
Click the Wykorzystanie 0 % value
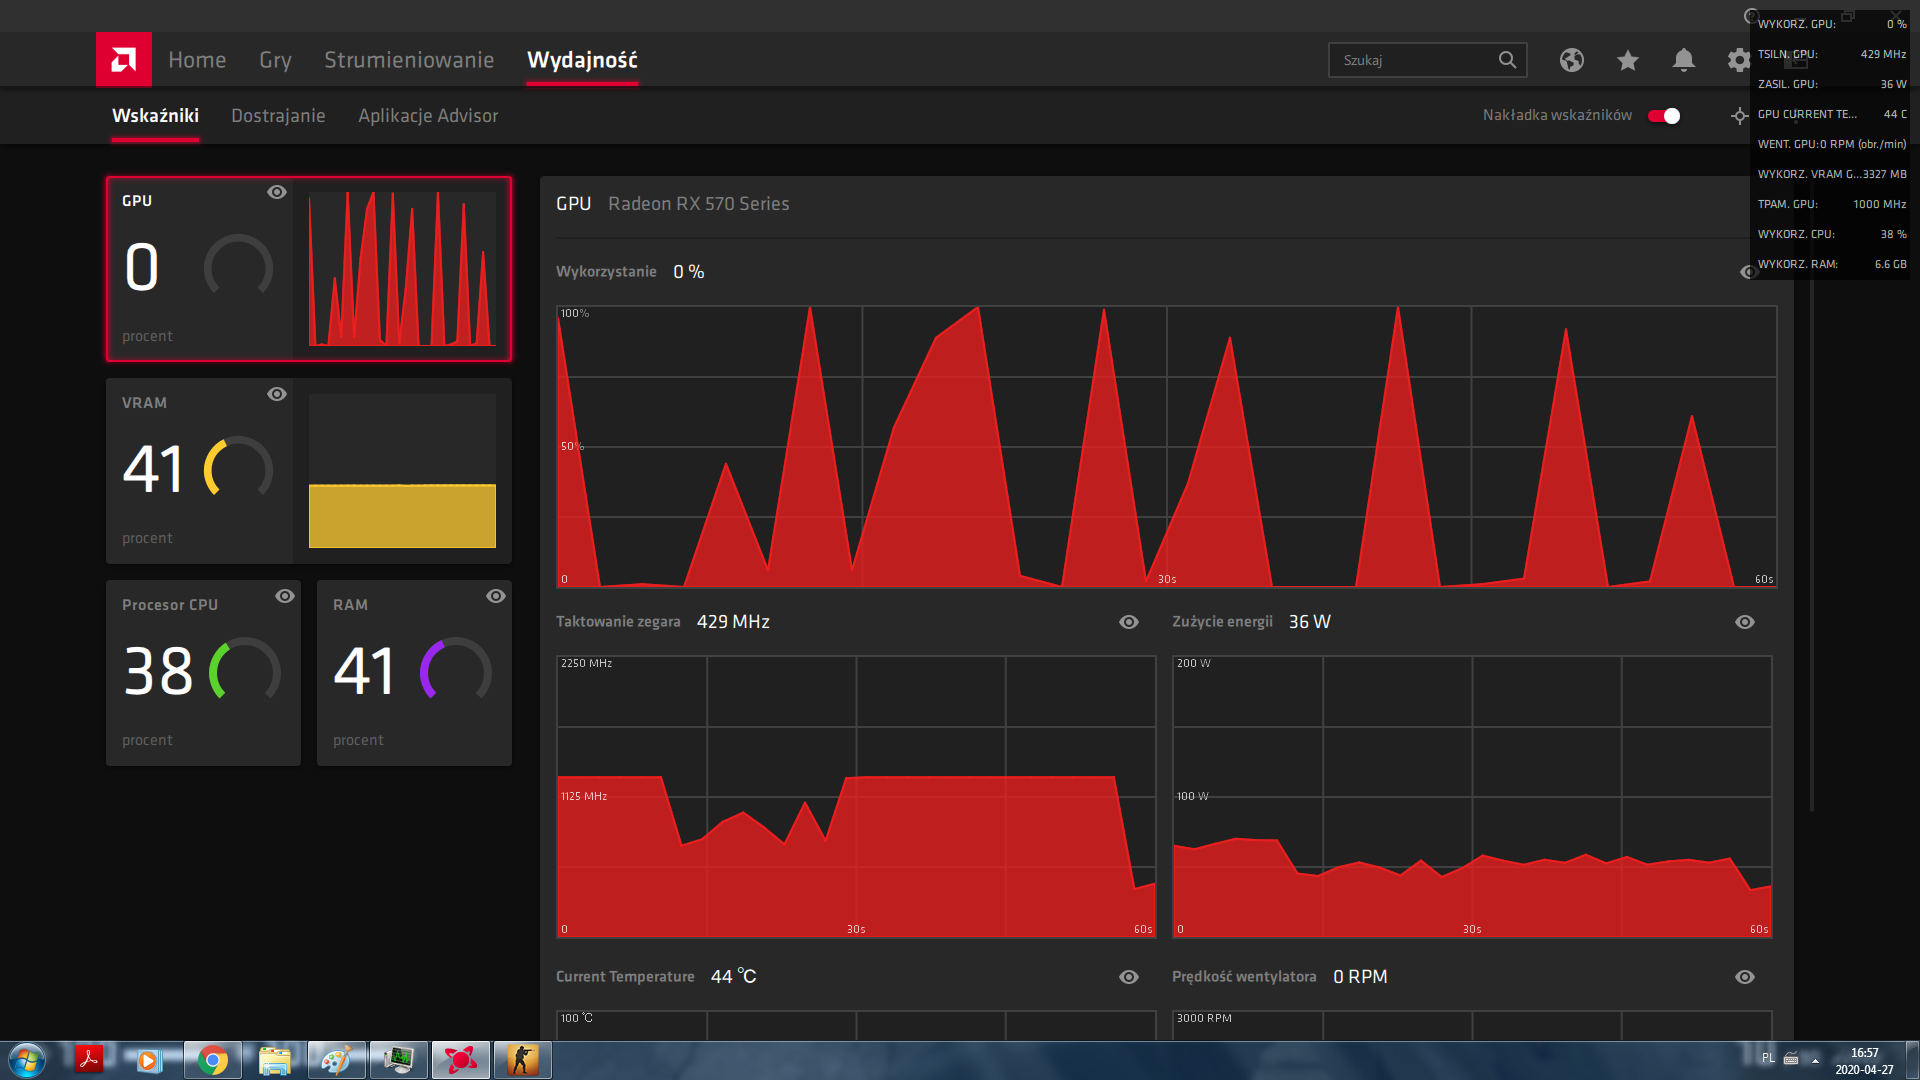click(x=689, y=272)
